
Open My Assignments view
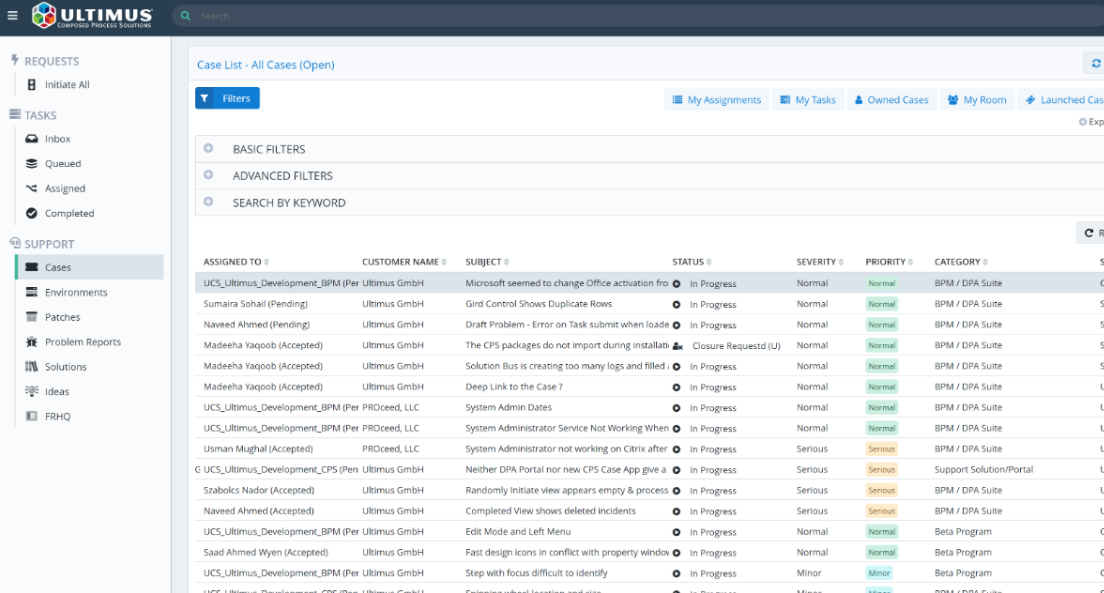(x=717, y=100)
